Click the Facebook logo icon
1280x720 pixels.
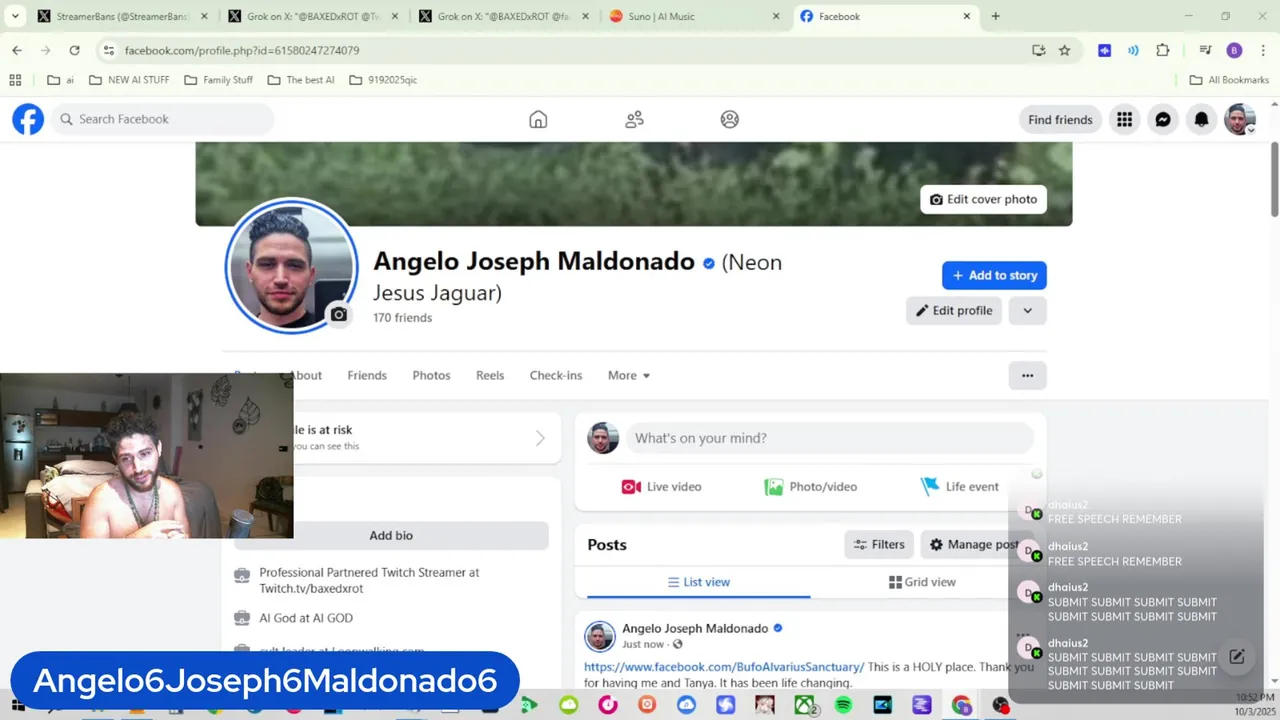(28, 119)
